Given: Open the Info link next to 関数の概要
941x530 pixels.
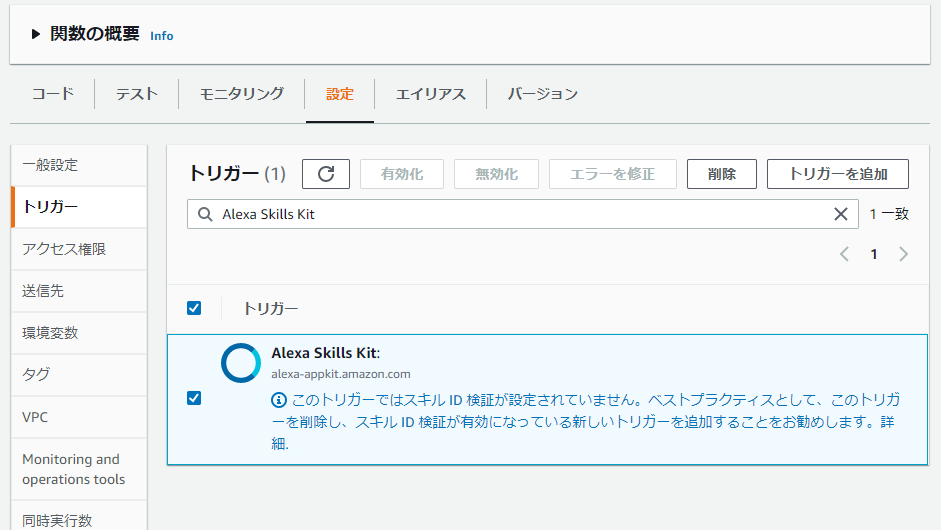Looking at the screenshot, I should pyautogui.click(x=161, y=36).
